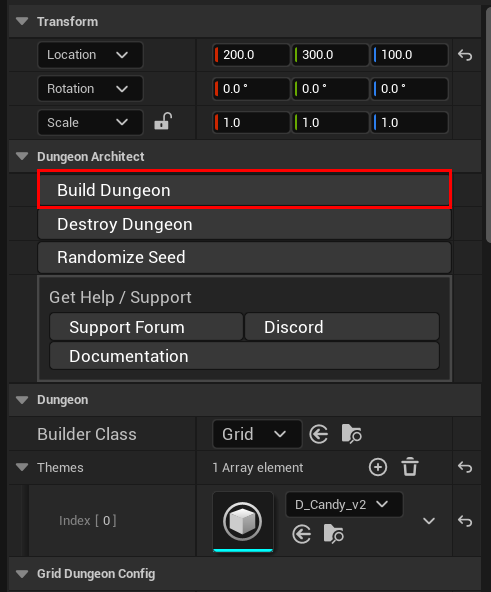Collapse the Dungeon Architect section

pos(22,156)
